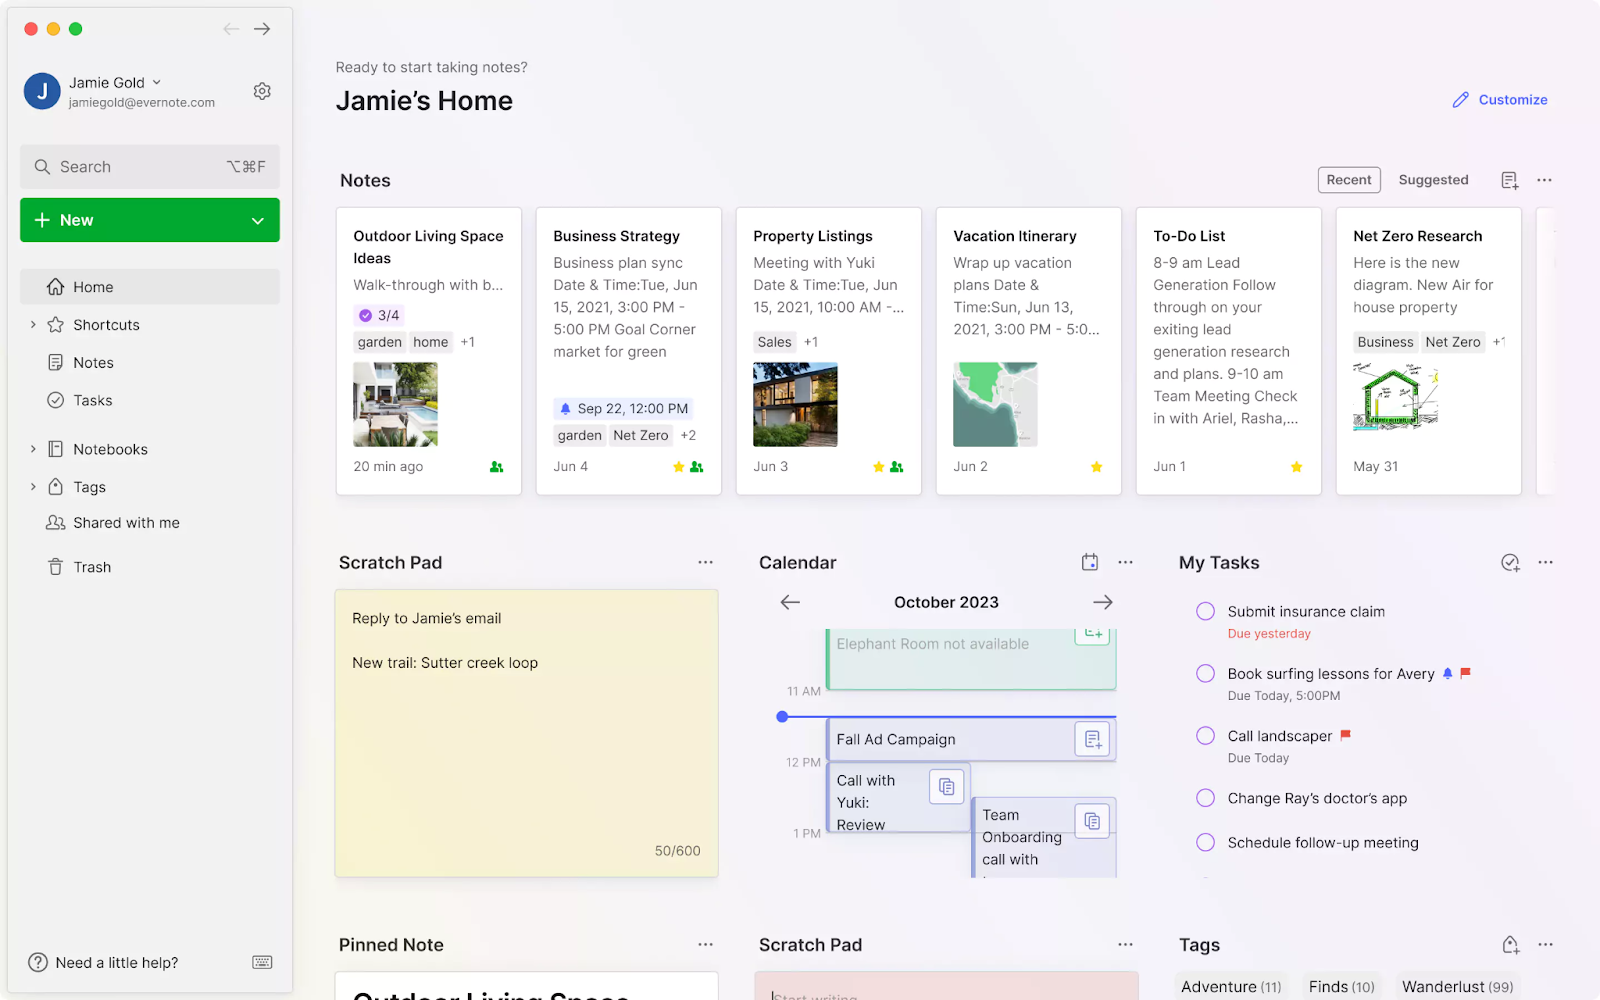Click the add task icon in My Tasks
The height and width of the screenshot is (1000, 1600).
[x=1510, y=562]
